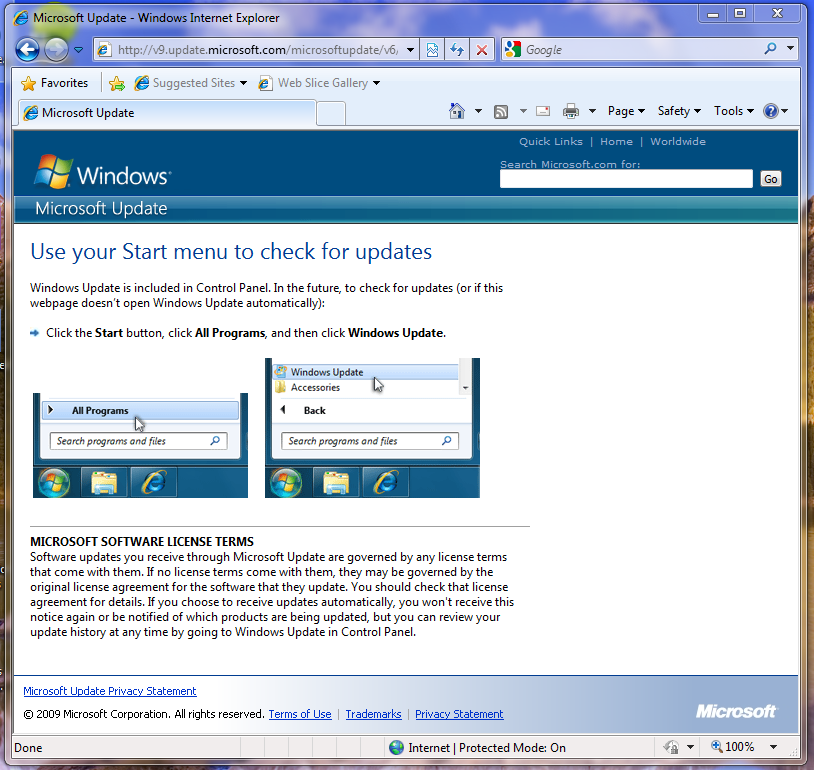Expand the privacy icon dropdown in status bar

tap(690, 748)
